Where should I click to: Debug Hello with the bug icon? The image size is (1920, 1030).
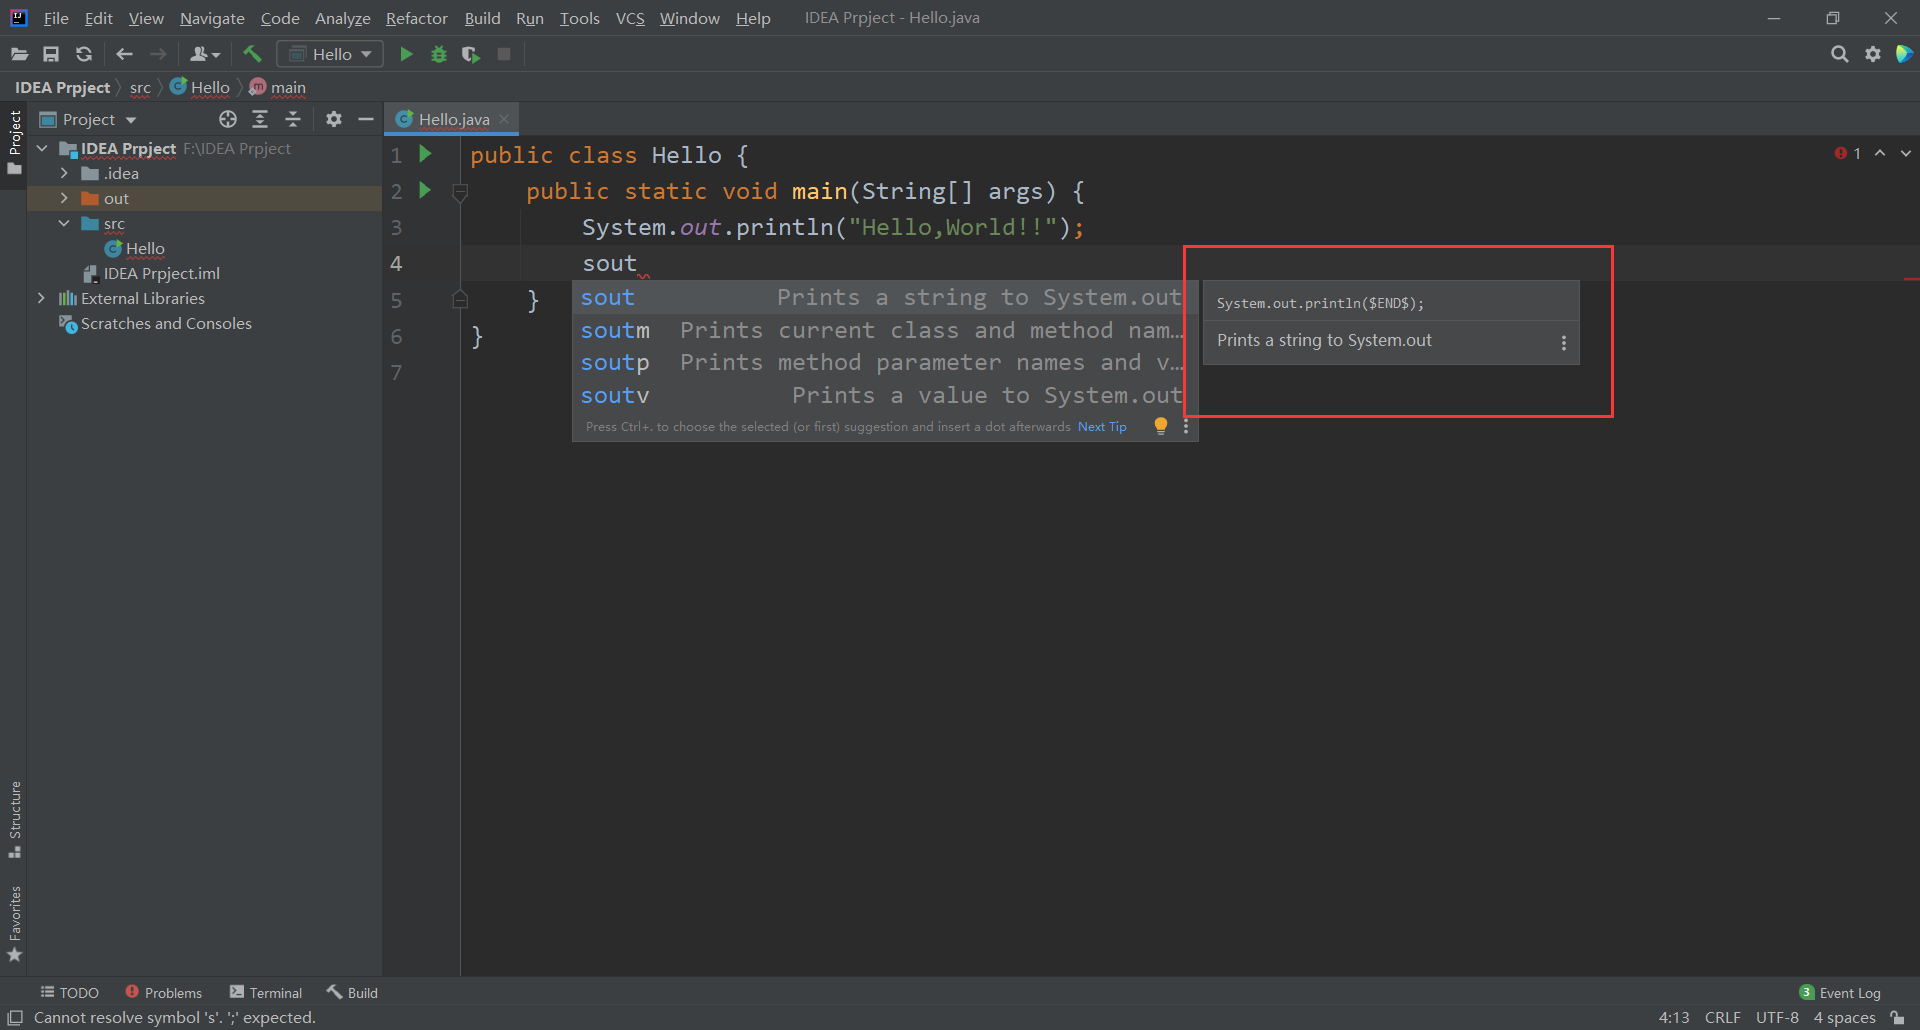[438, 54]
